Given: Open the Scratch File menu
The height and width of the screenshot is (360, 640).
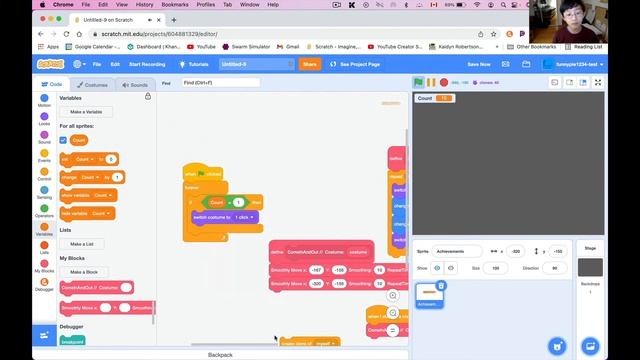Looking at the screenshot, I should click(x=97, y=64).
